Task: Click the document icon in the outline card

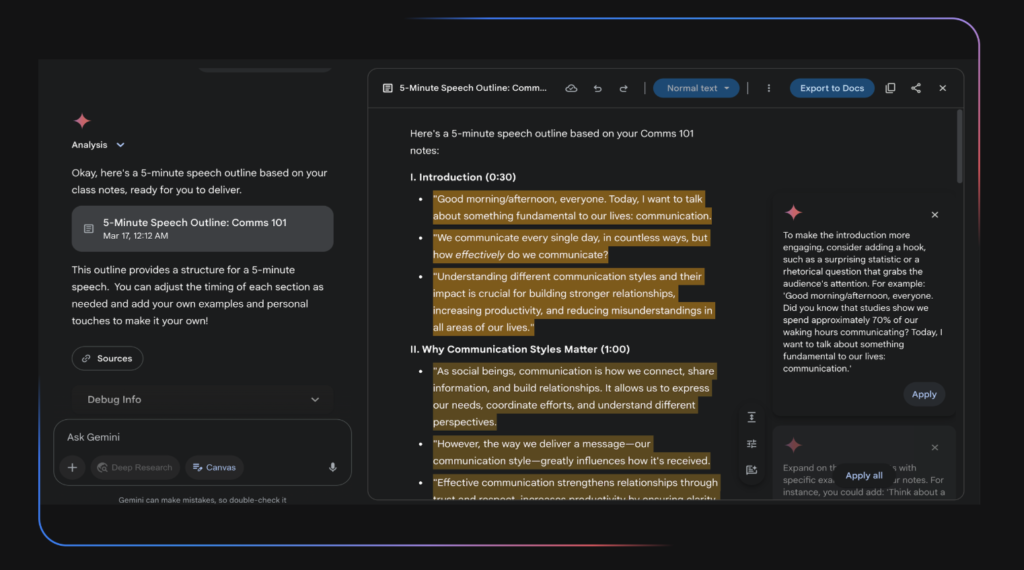Action: (x=89, y=229)
